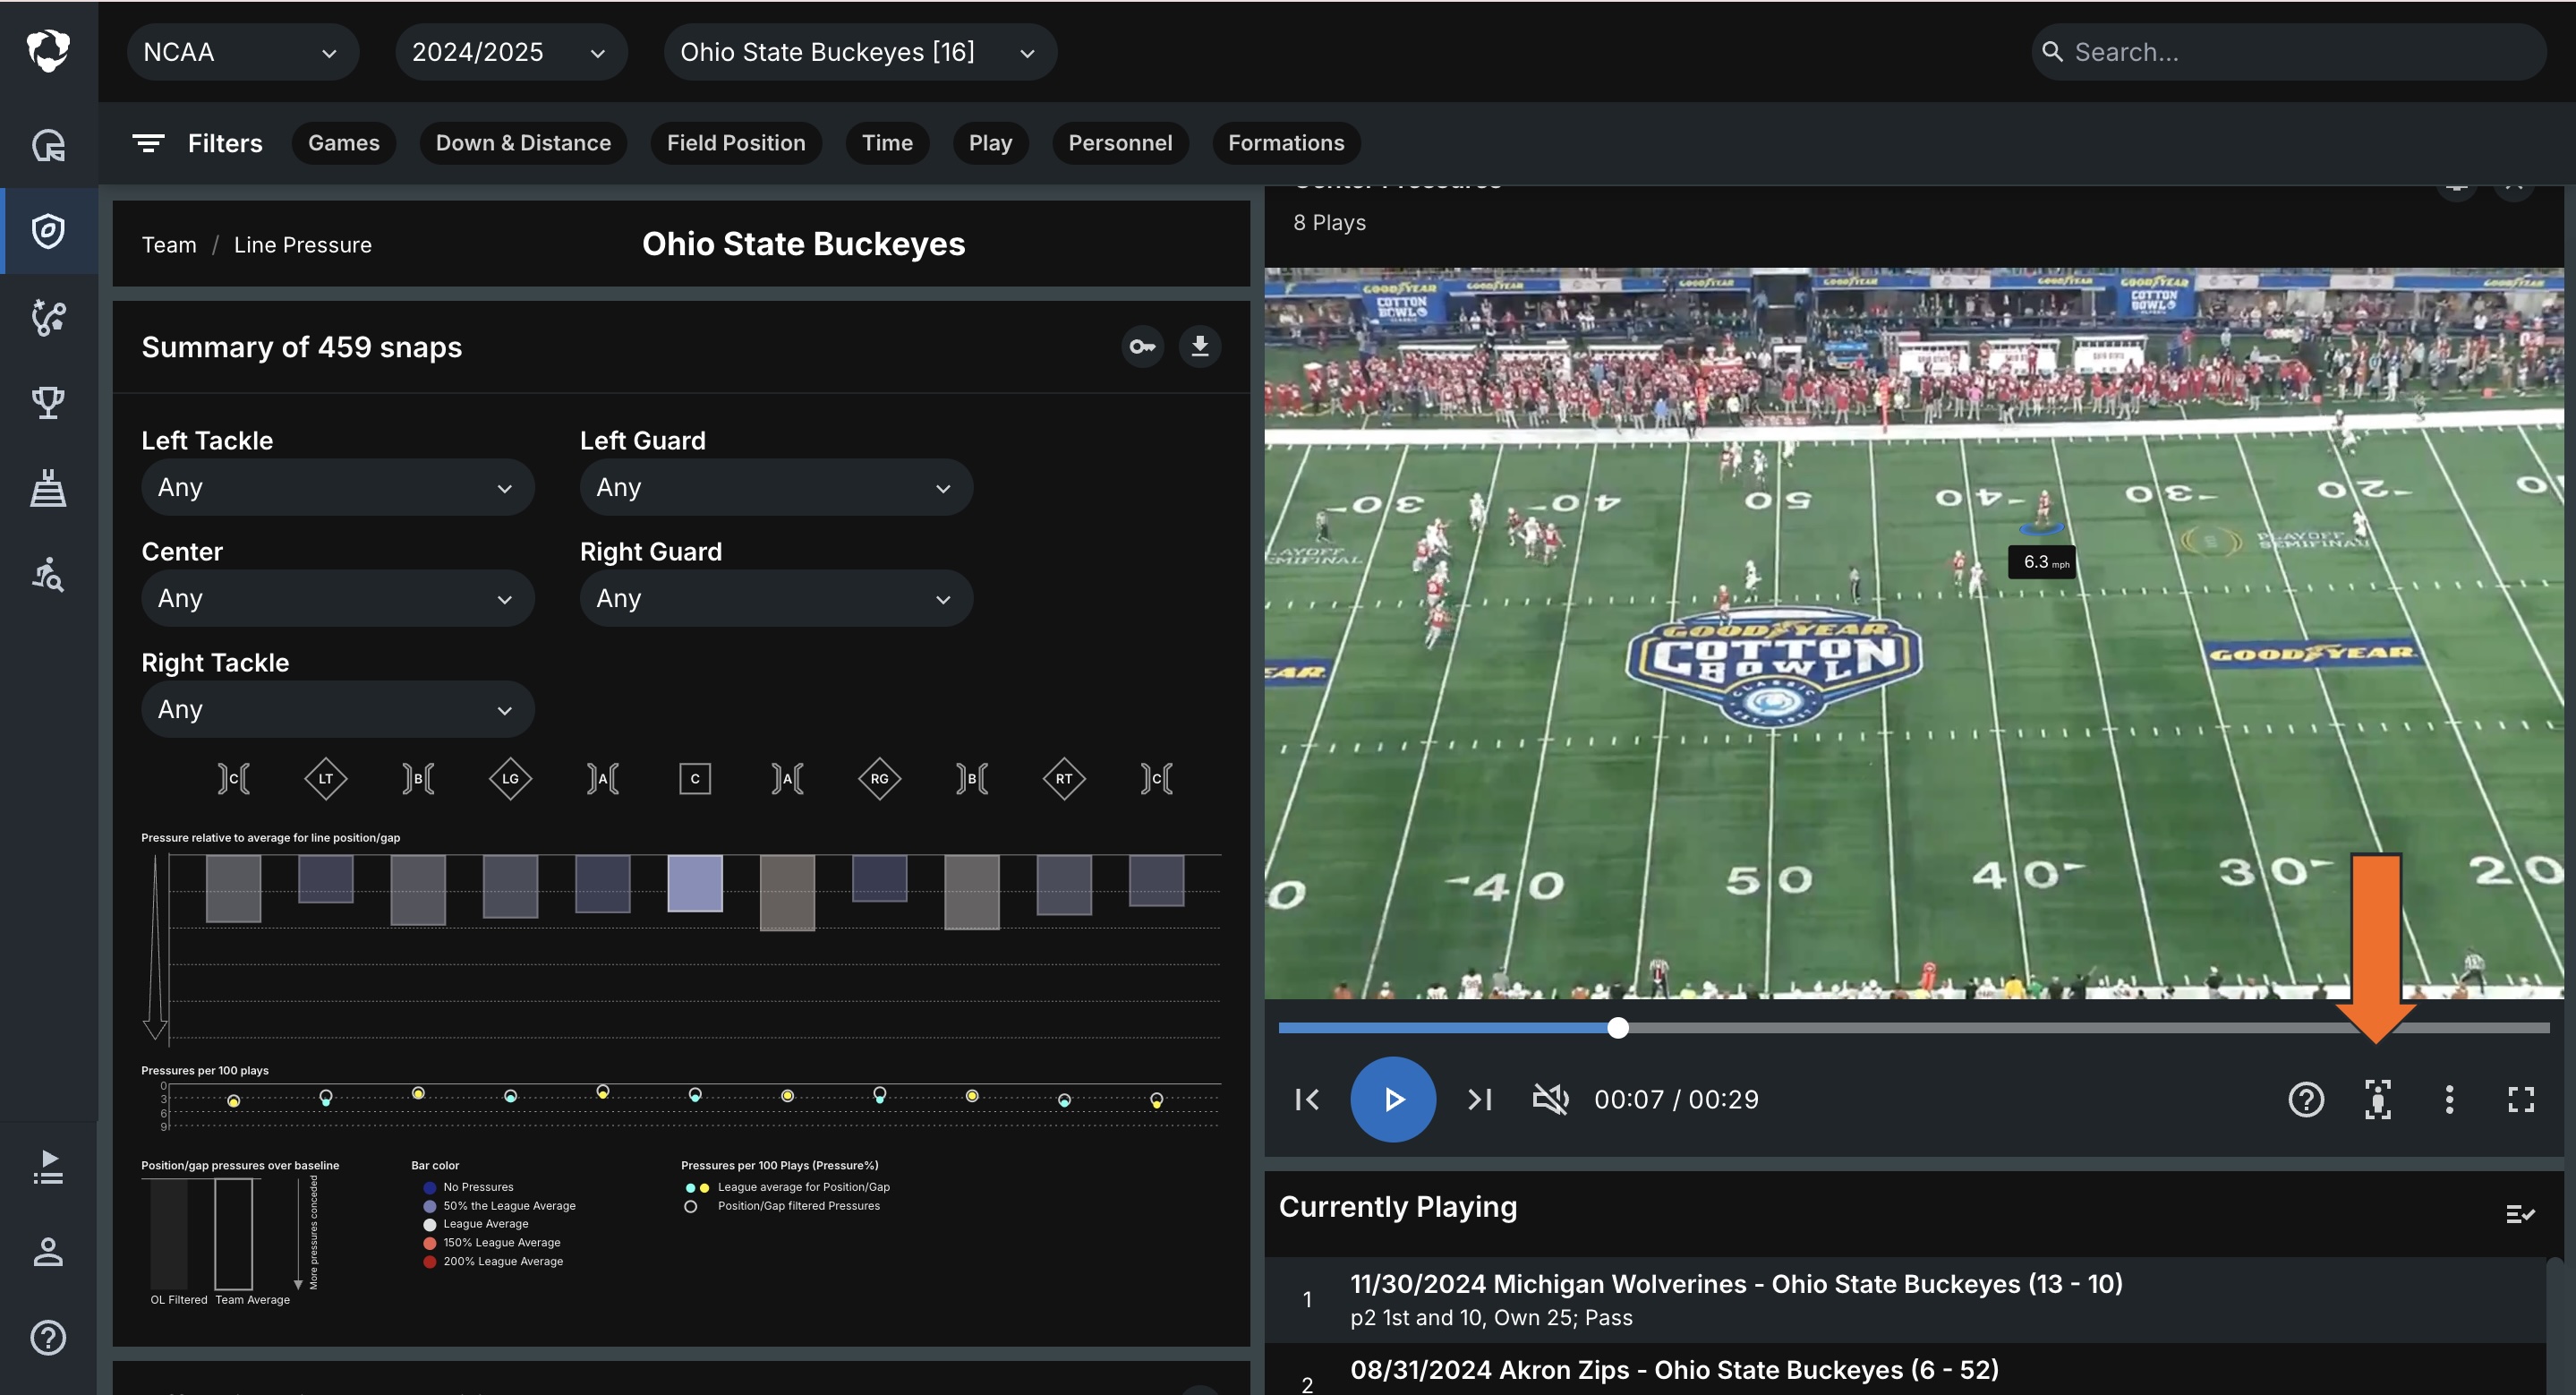Select Michigan Wolverines playlist entry
This screenshot has height=1395, width=2576.
pyautogui.click(x=1905, y=1299)
